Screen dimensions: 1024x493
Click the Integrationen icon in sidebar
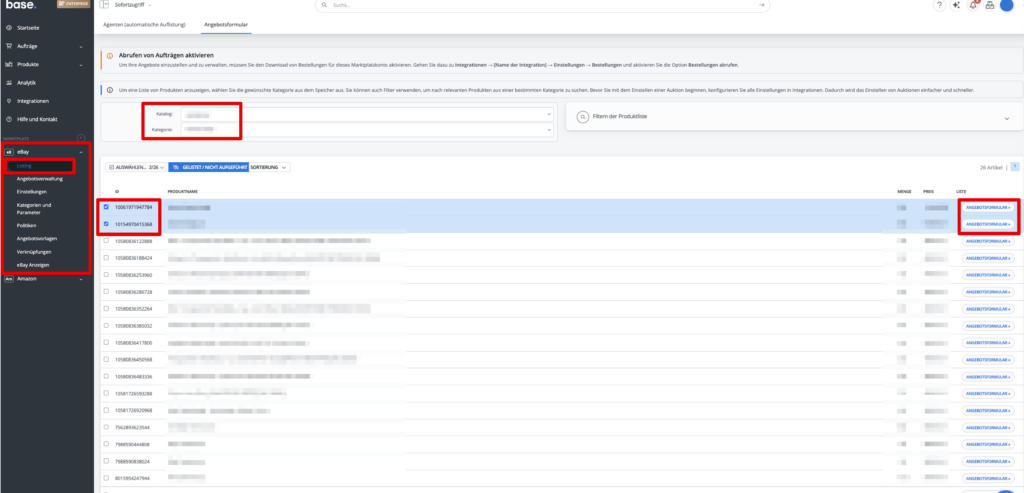pos(9,101)
